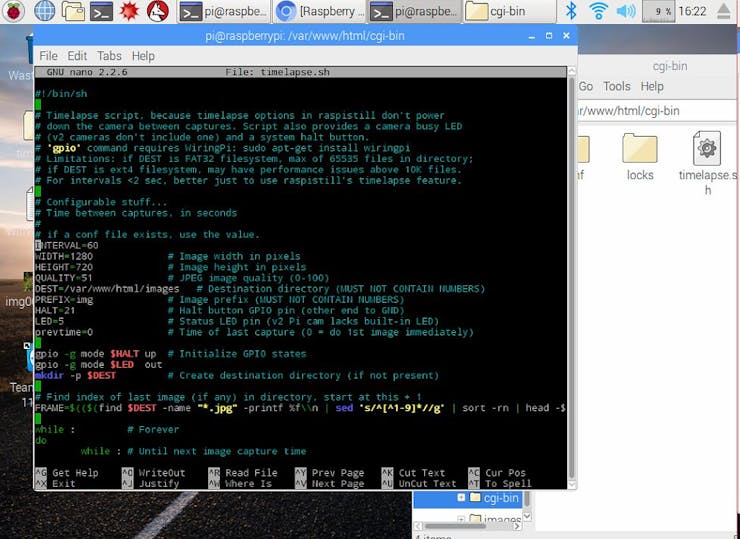Click the Where Is nano shortcut

(x=240, y=484)
